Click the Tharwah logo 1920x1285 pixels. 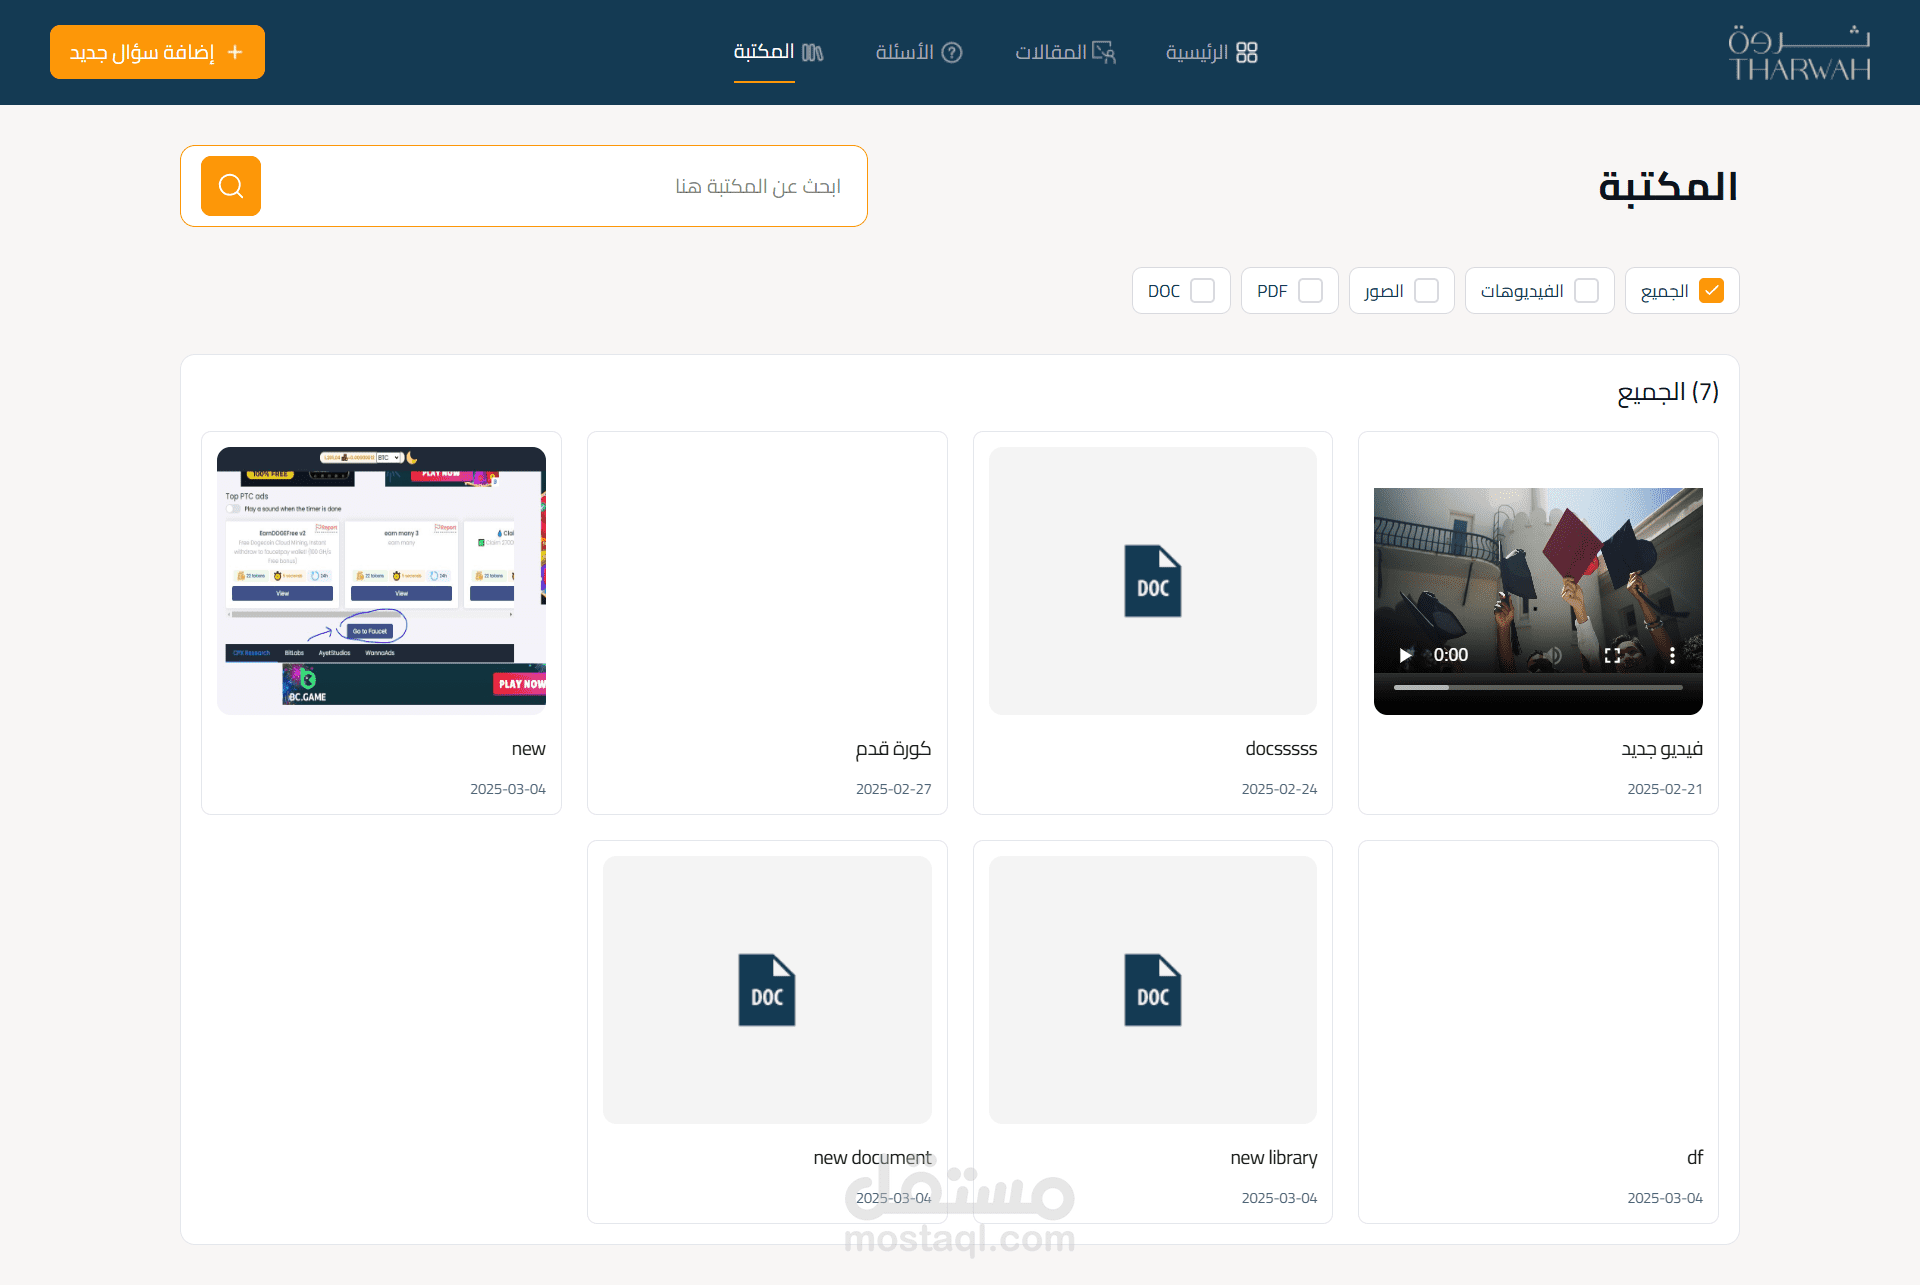click(1798, 52)
